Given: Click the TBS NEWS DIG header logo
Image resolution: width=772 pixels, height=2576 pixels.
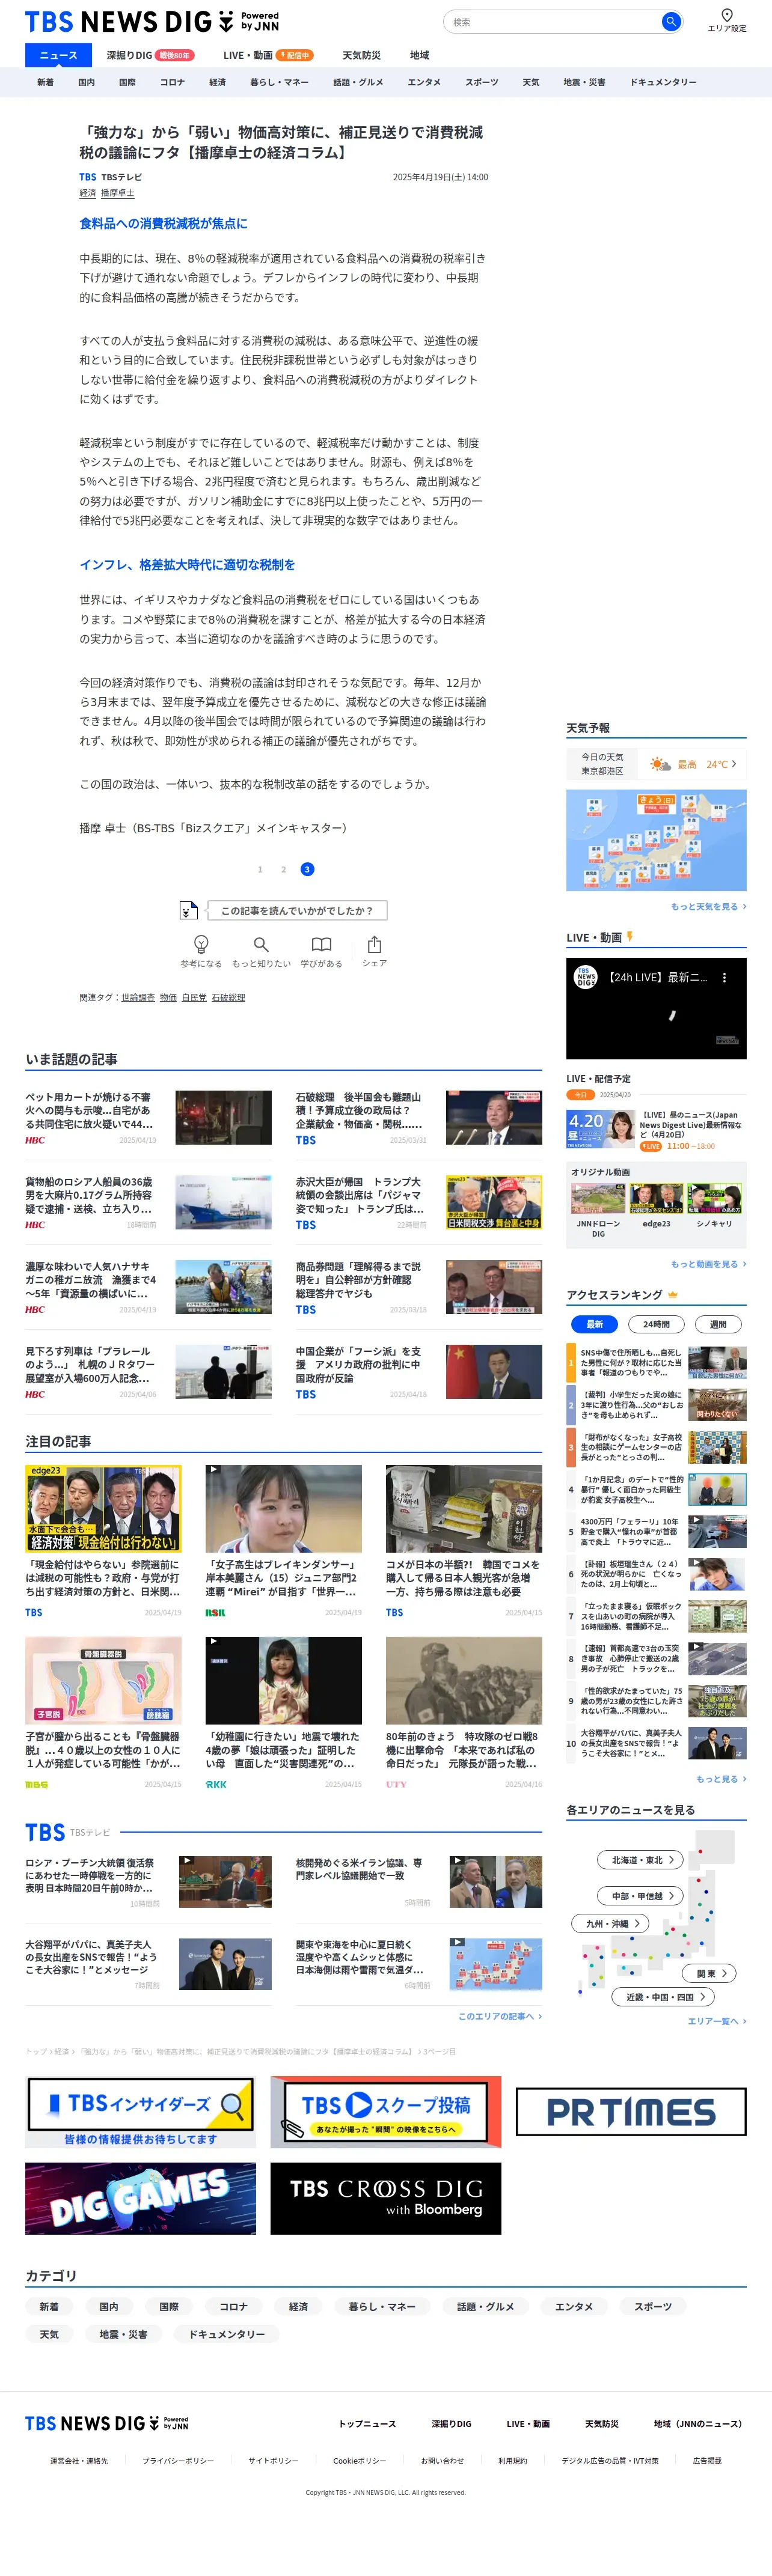Looking at the screenshot, I should [x=152, y=21].
